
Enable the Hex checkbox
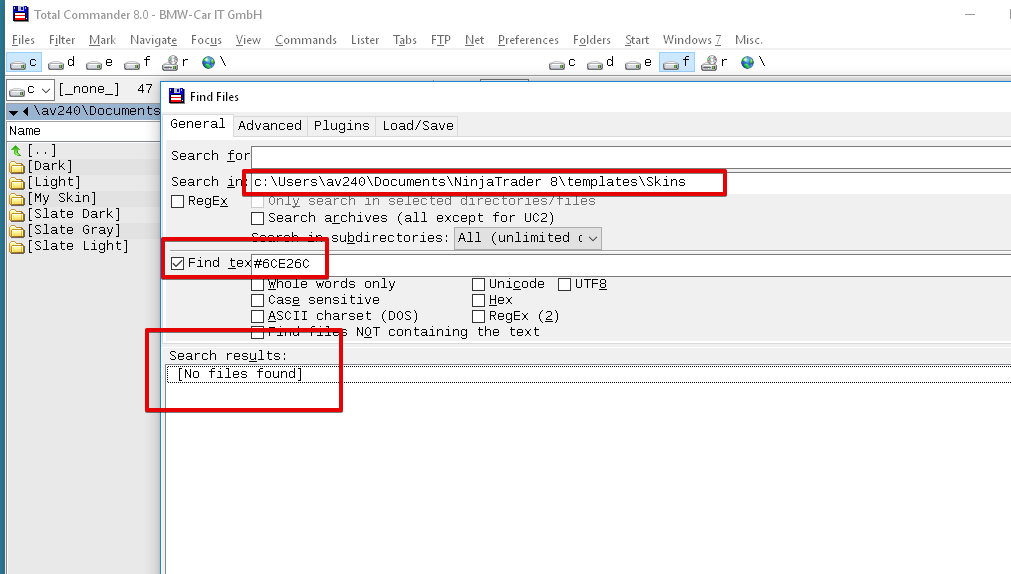pos(478,301)
